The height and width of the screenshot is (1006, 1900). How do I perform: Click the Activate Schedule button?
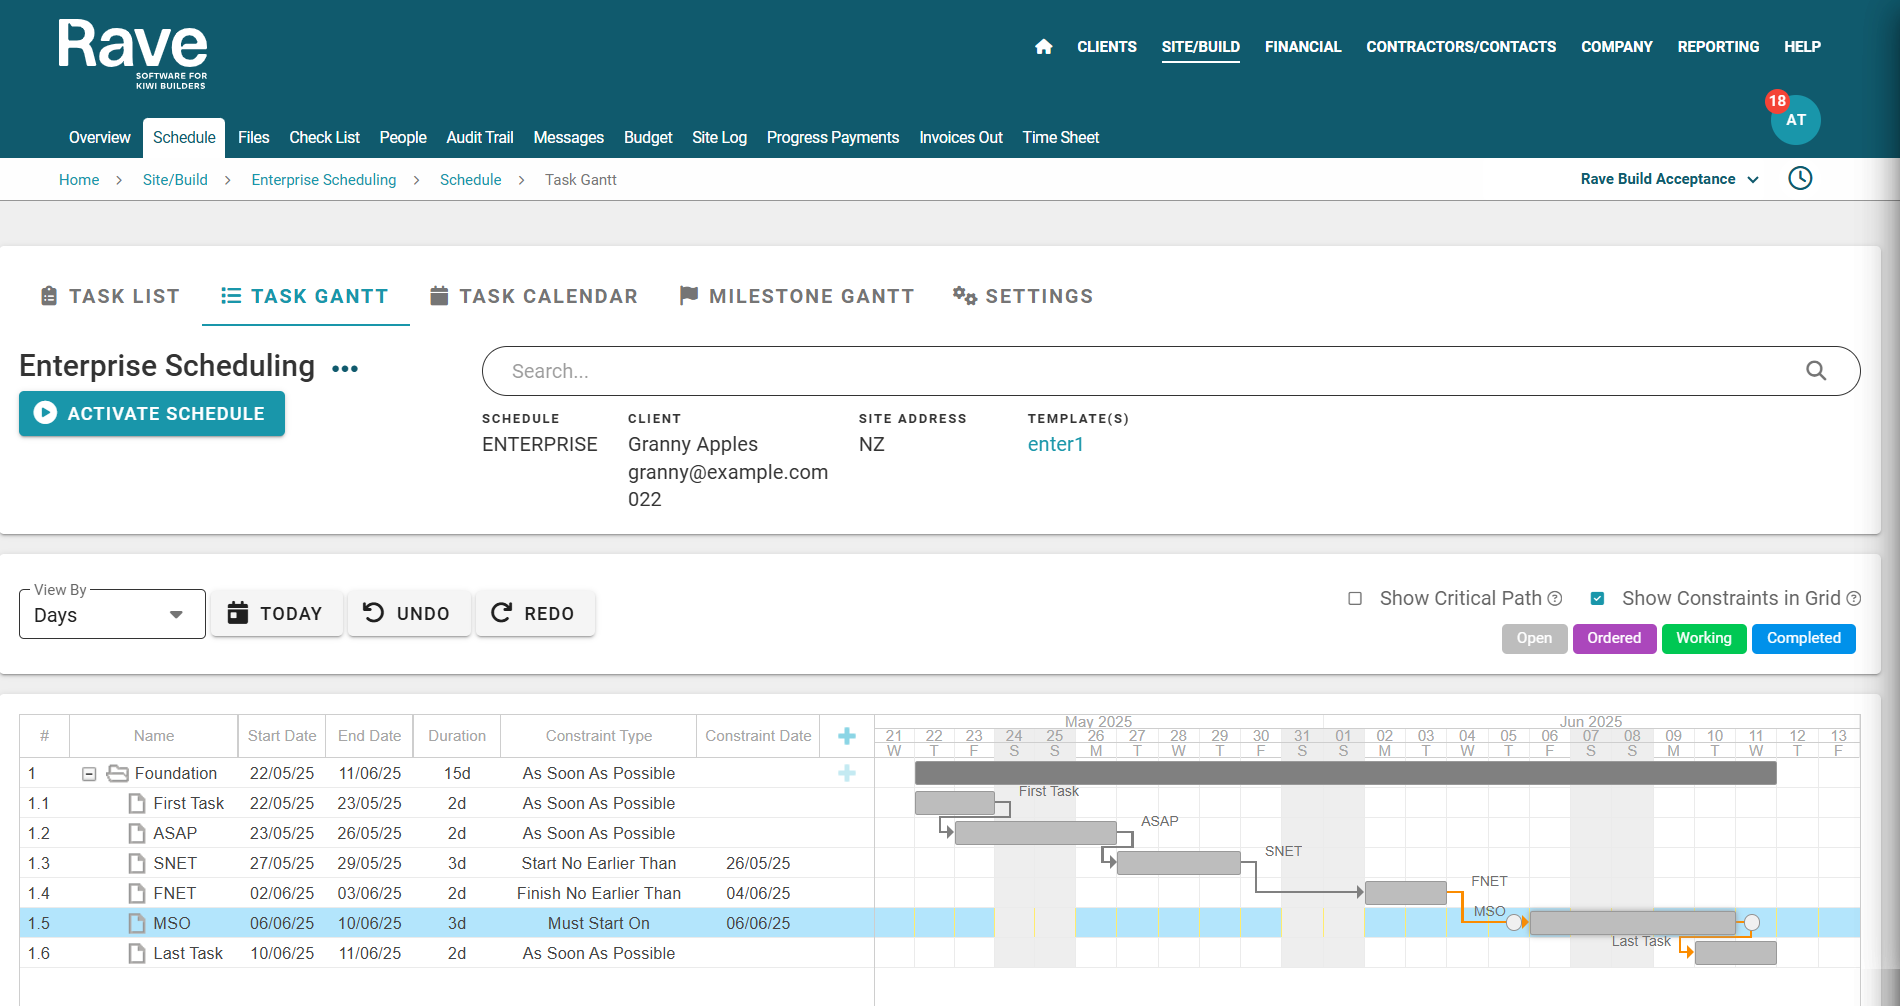coord(152,413)
